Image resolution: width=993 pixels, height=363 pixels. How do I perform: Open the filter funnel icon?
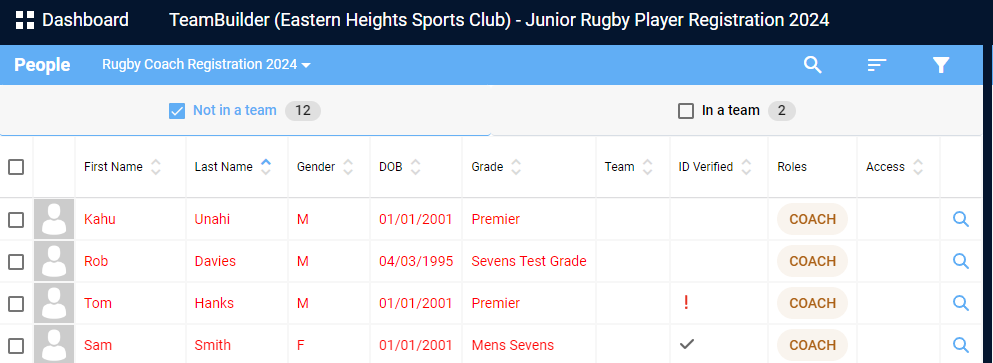click(x=941, y=65)
